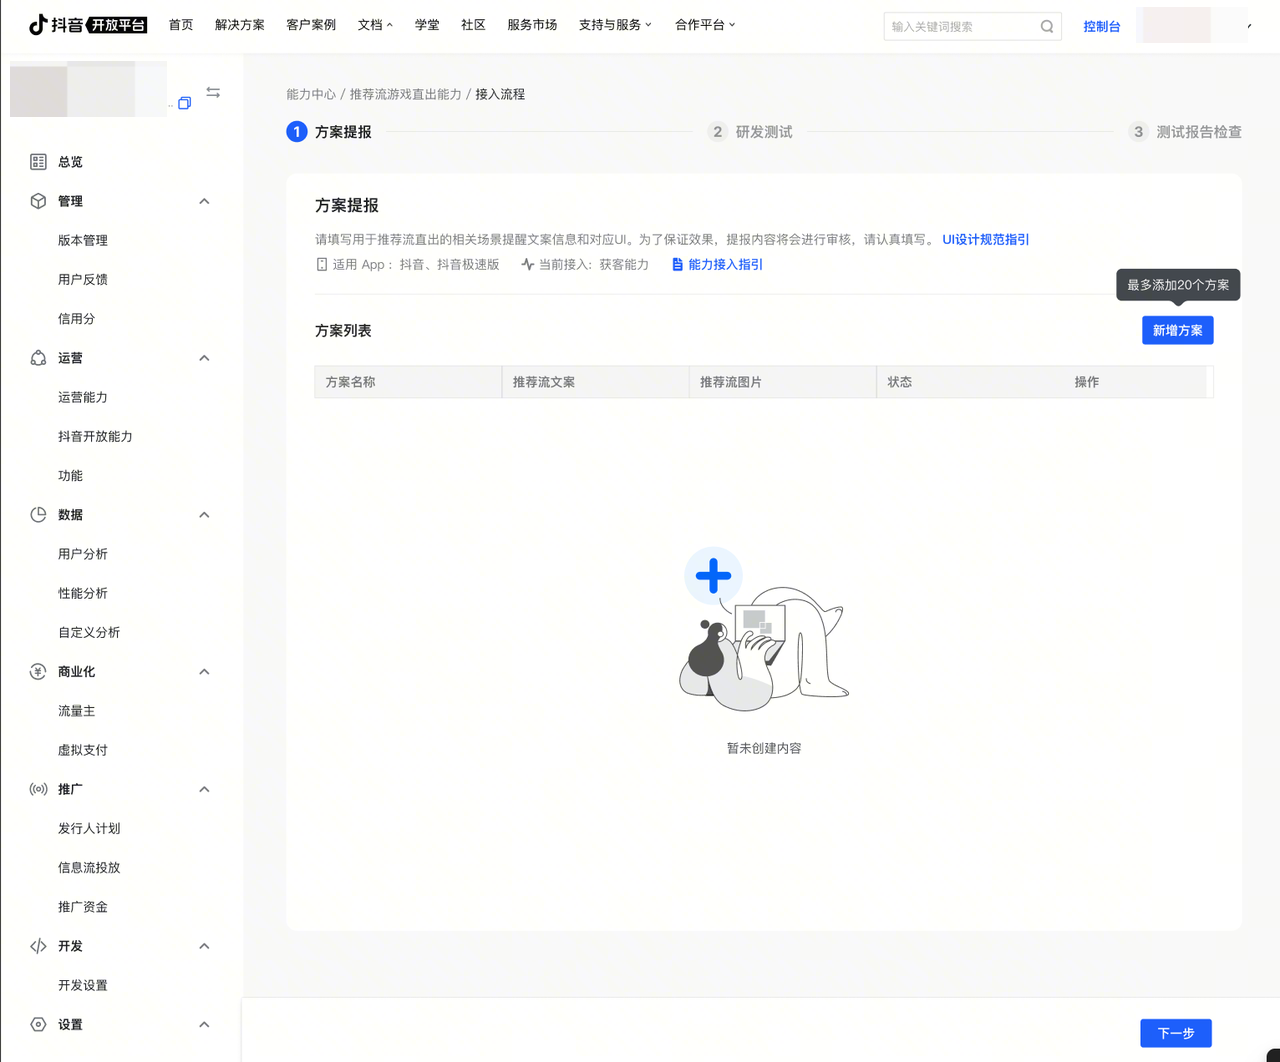The height and width of the screenshot is (1062, 1280).
Task: Open 版本管理 in the sidebar
Action: [83, 241]
